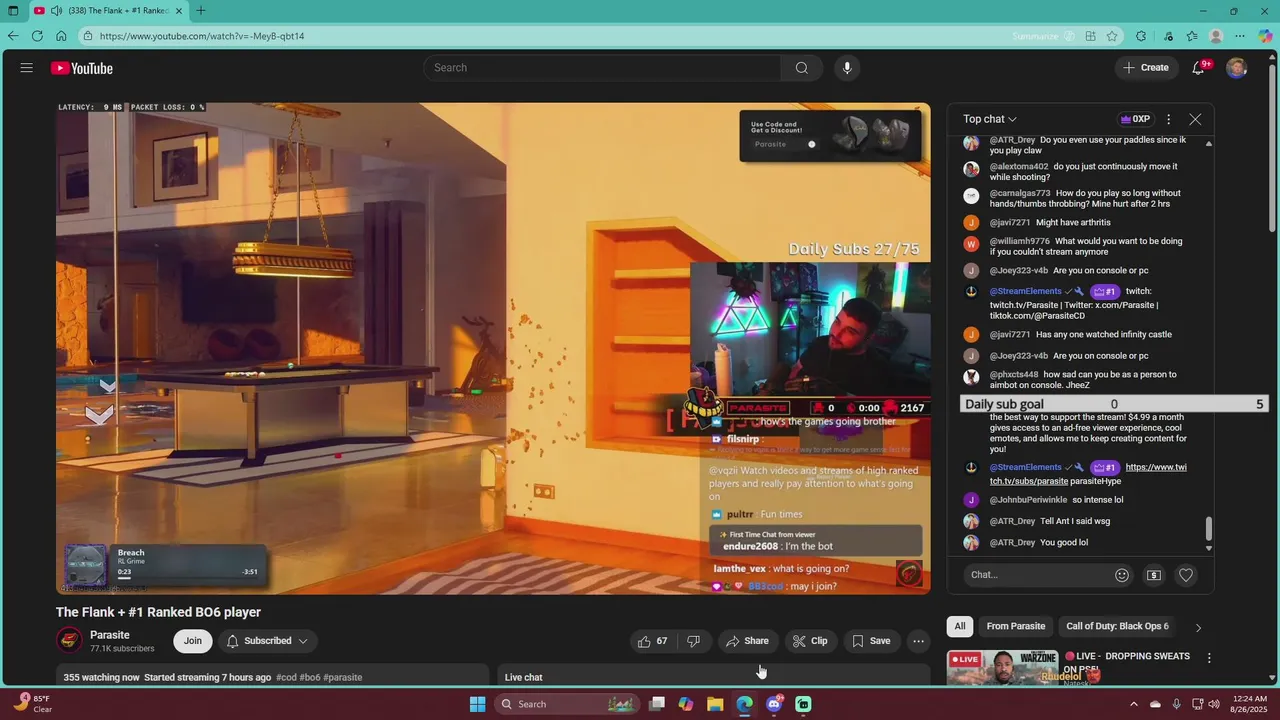
Task: Open account avatar menu in YouTube
Action: click(1237, 68)
